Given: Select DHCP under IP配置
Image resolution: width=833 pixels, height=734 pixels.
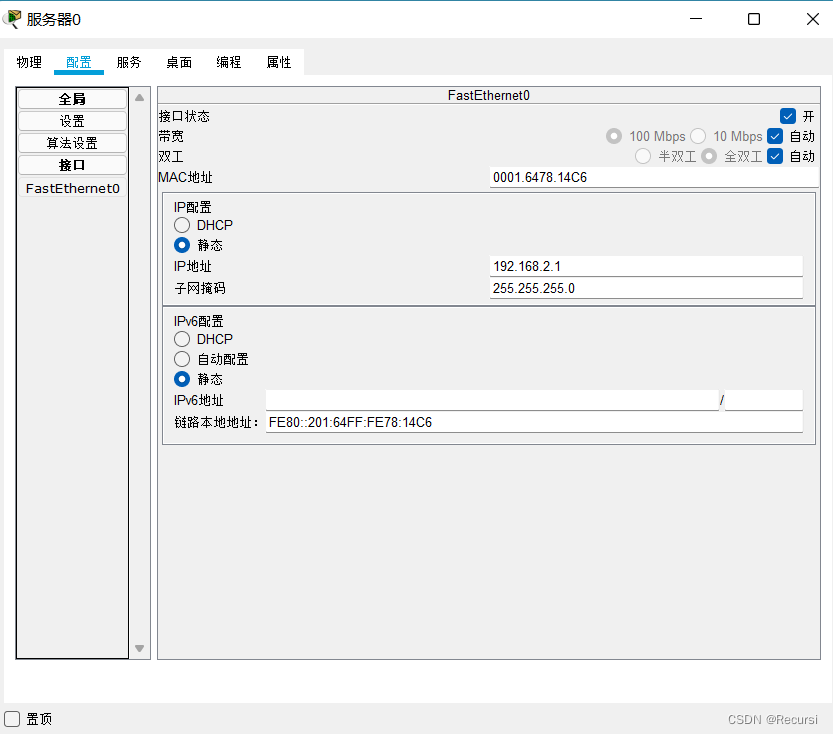Looking at the screenshot, I should click(x=182, y=225).
